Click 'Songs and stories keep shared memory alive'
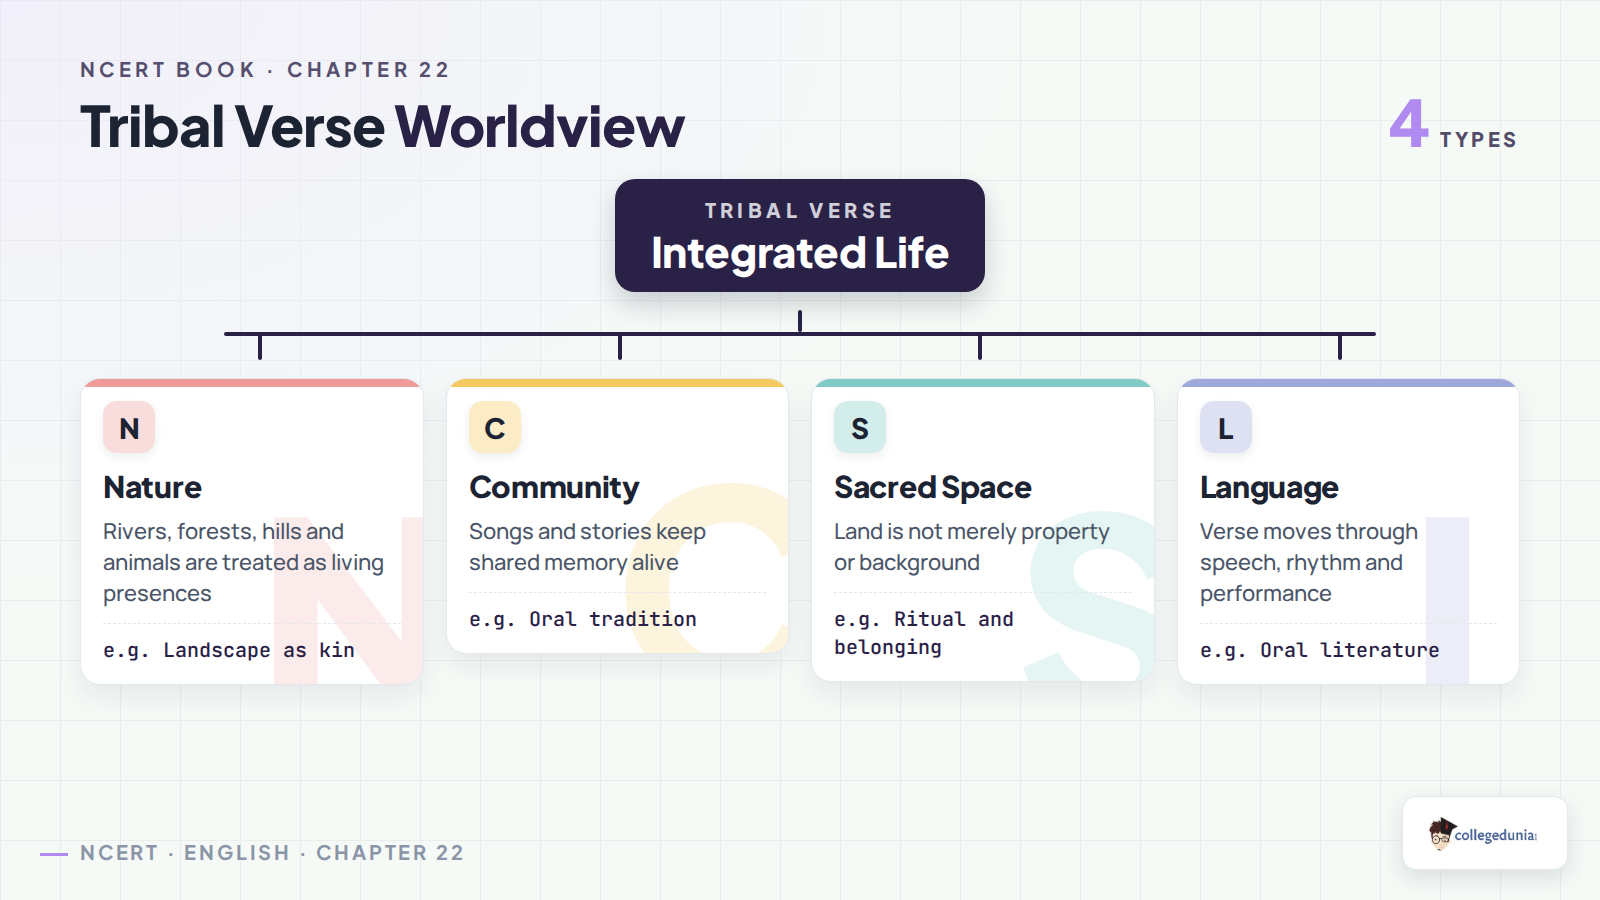 click(587, 547)
